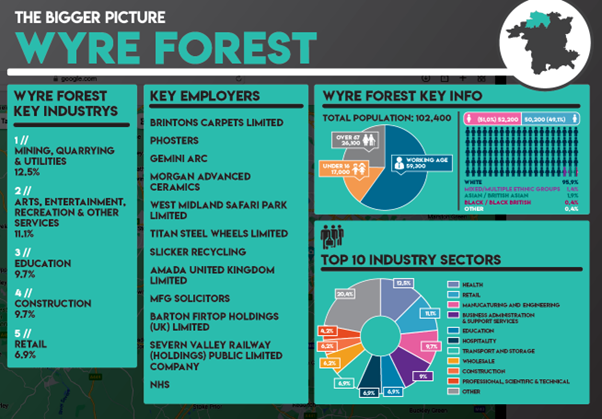Select the elderly couple icon in the Over 67 callout

(370, 140)
